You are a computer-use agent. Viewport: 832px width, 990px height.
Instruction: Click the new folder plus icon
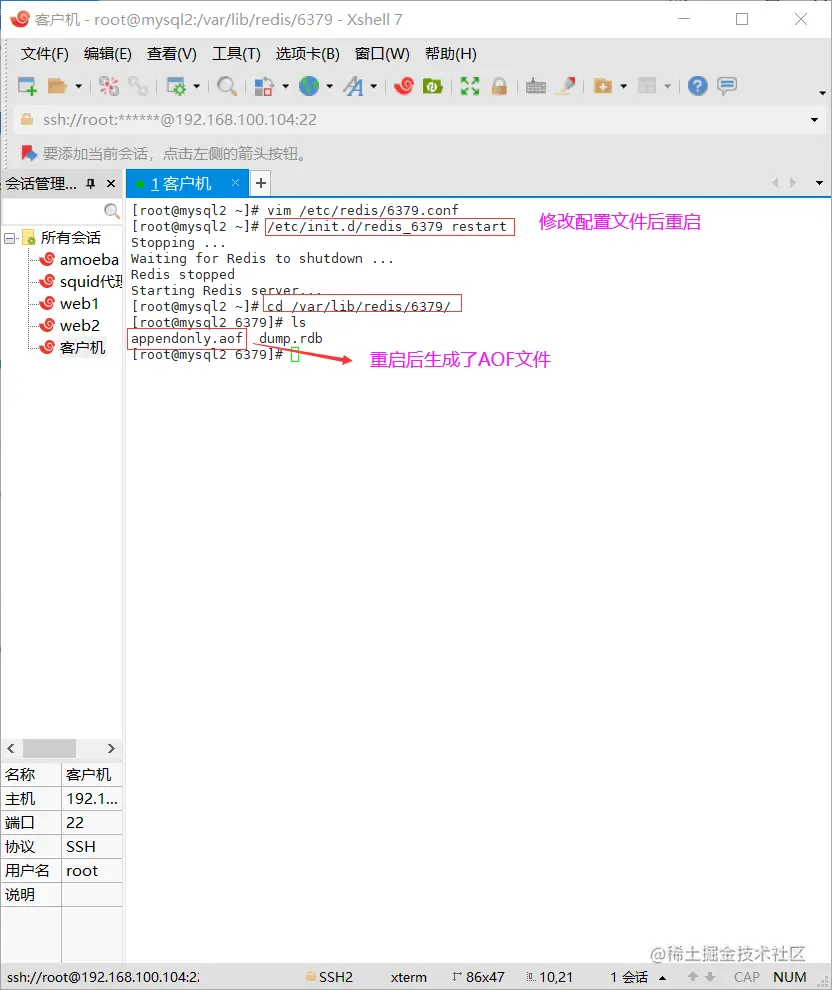(x=603, y=86)
